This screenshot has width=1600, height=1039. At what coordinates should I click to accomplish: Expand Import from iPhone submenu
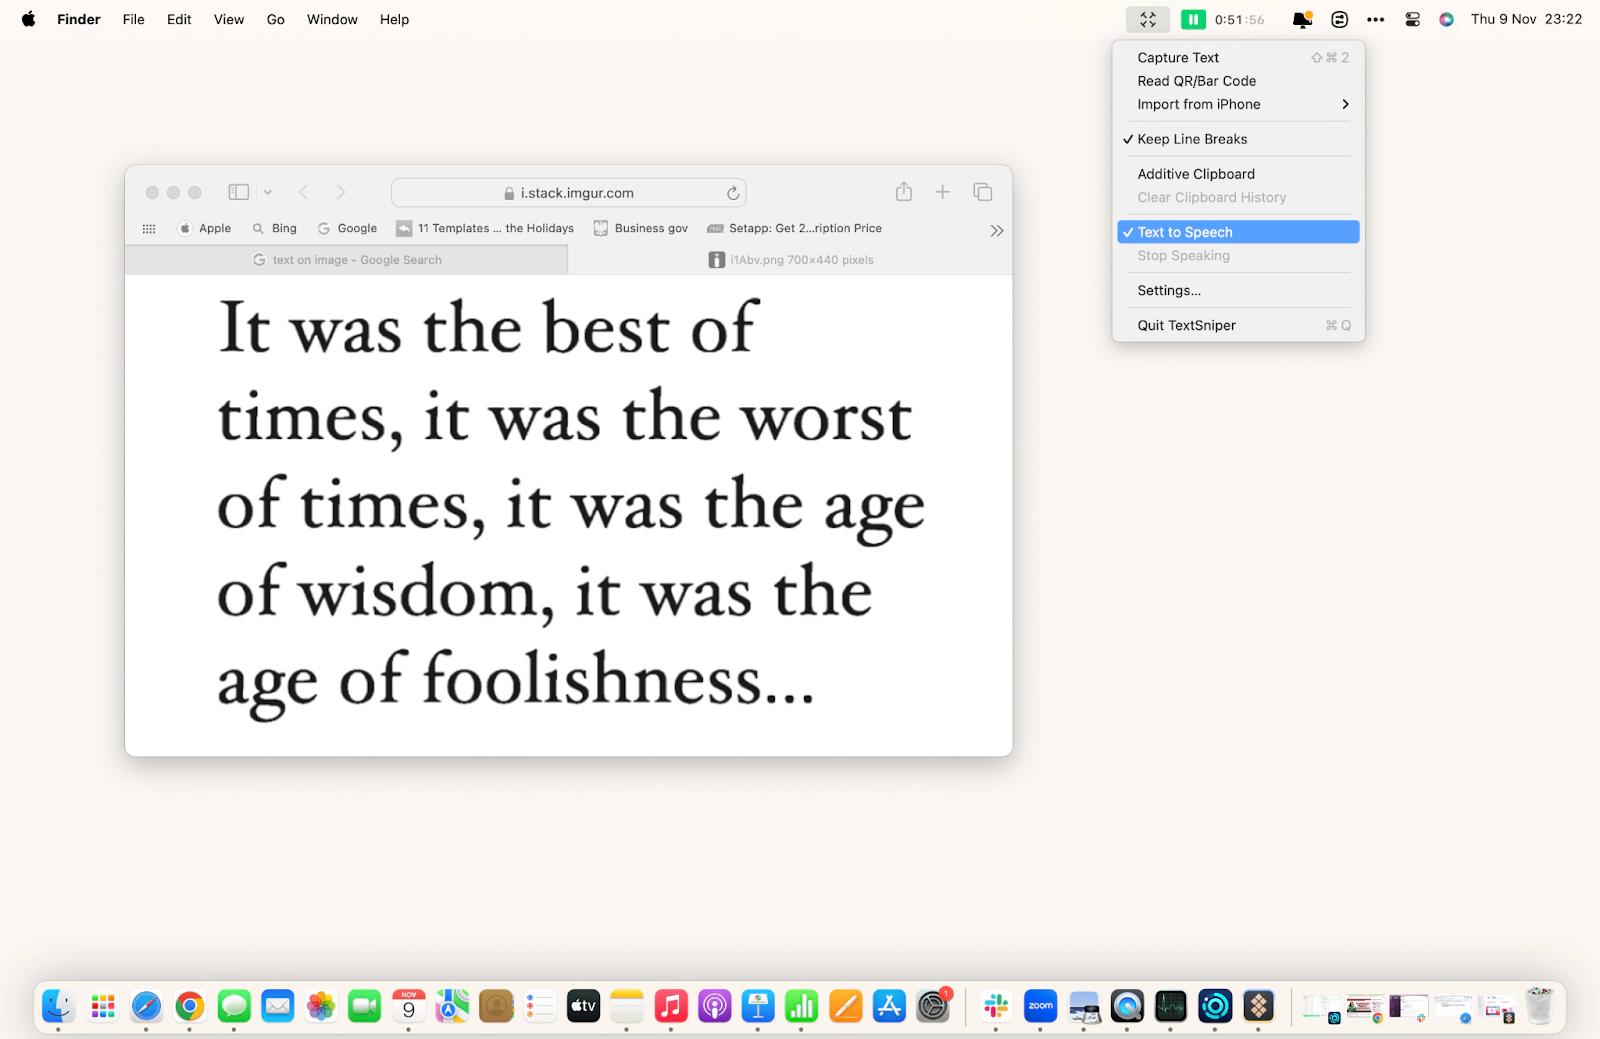point(1238,104)
